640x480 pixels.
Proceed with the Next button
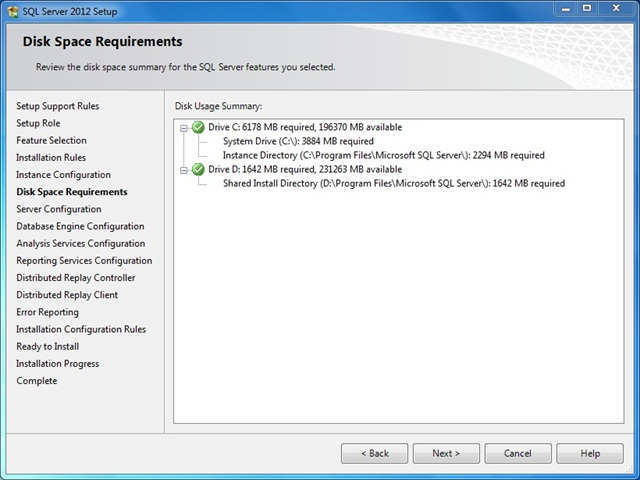(446, 453)
